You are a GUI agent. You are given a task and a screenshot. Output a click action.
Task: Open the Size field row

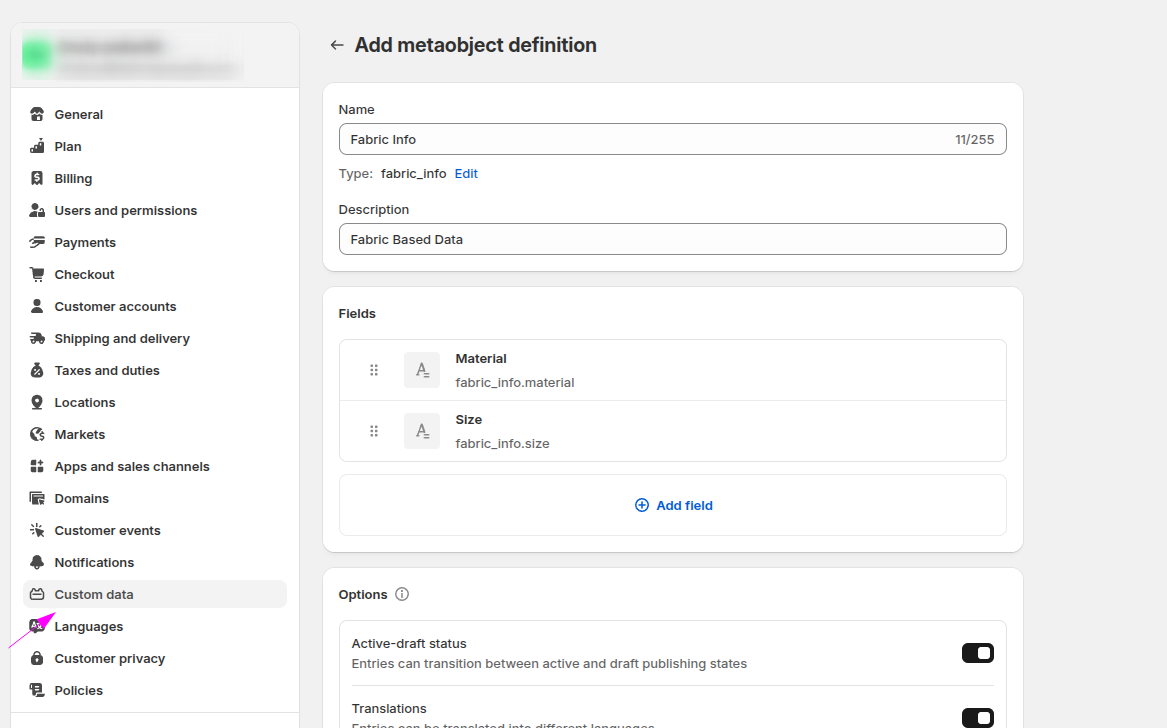pos(700,431)
